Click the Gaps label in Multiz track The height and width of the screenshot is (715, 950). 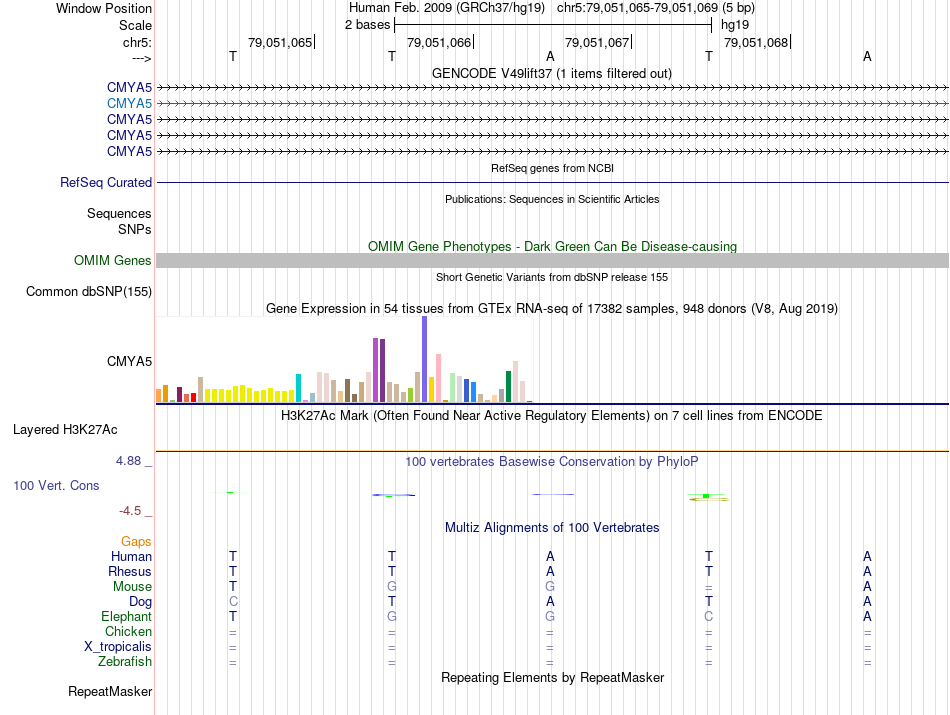136,542
